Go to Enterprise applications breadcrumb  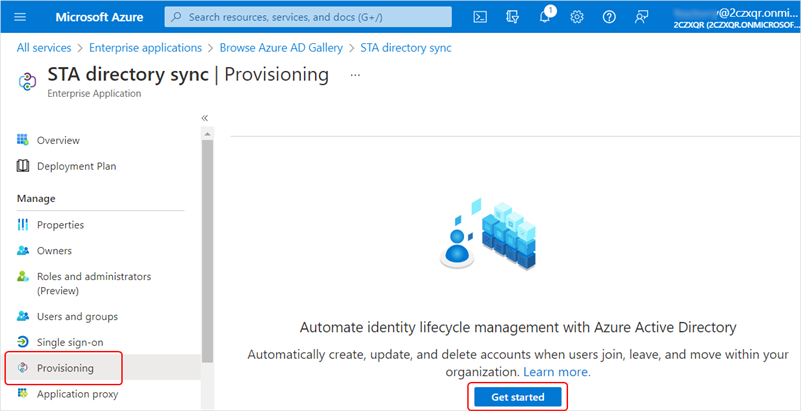coord(146,47)
